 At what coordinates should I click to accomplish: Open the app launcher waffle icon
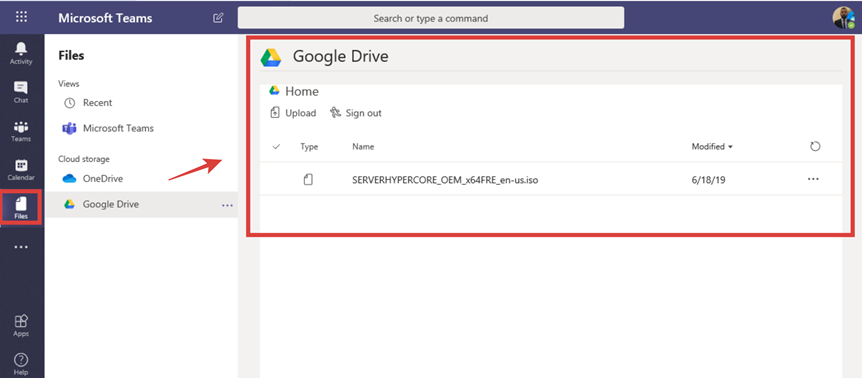[21, 18]
